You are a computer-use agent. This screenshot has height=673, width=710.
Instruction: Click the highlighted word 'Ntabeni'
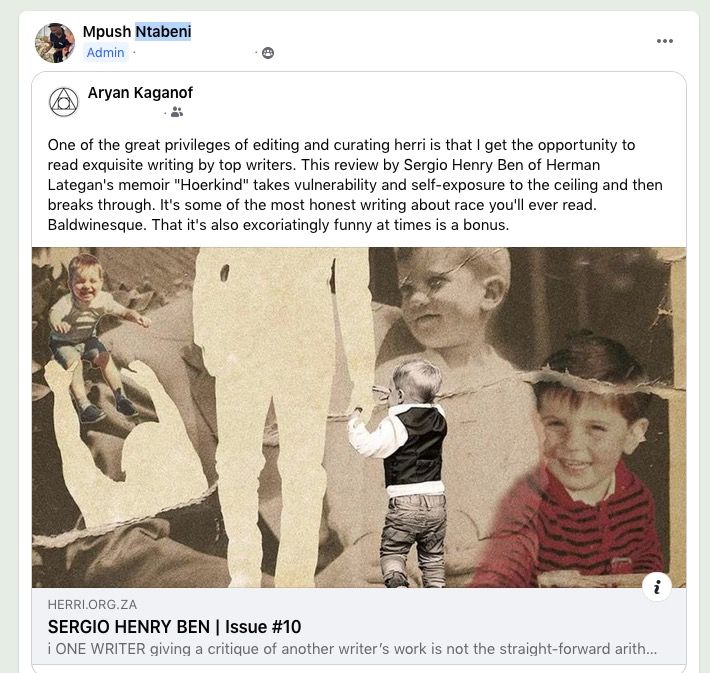163,32
